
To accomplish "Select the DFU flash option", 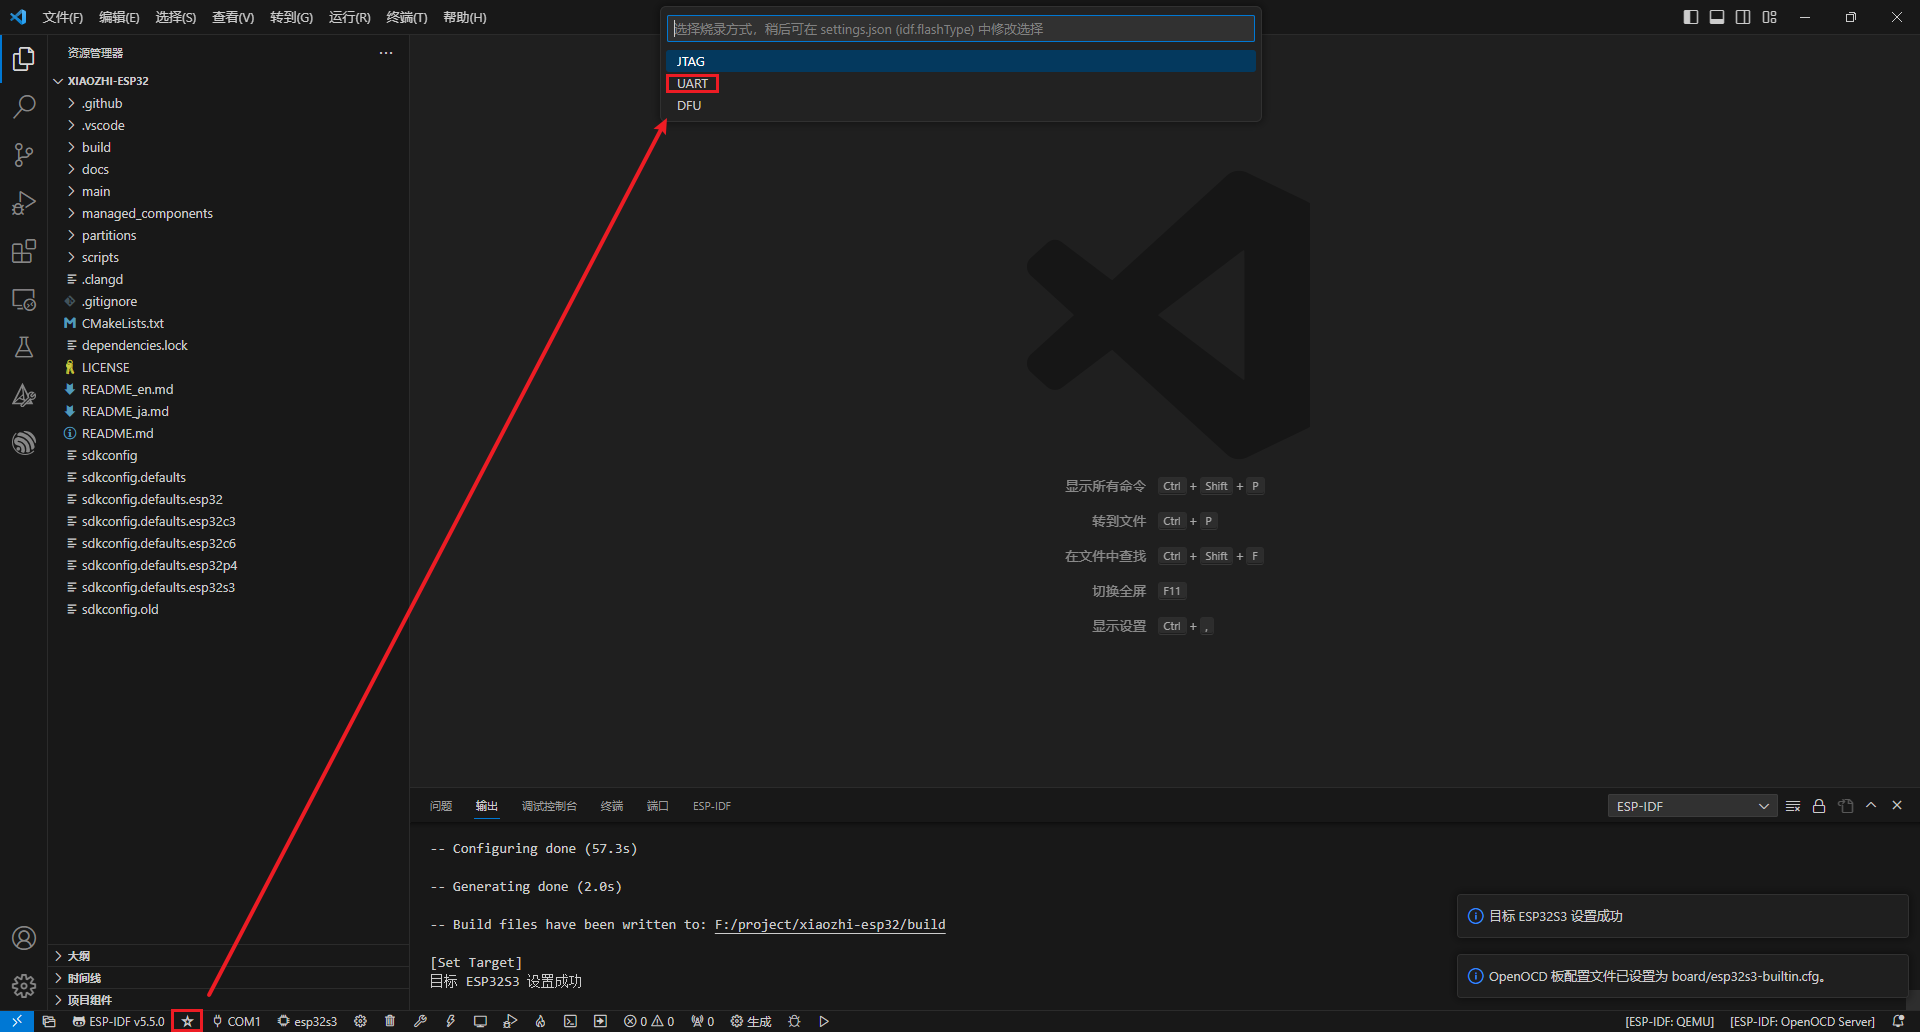I will coord(689,105).
